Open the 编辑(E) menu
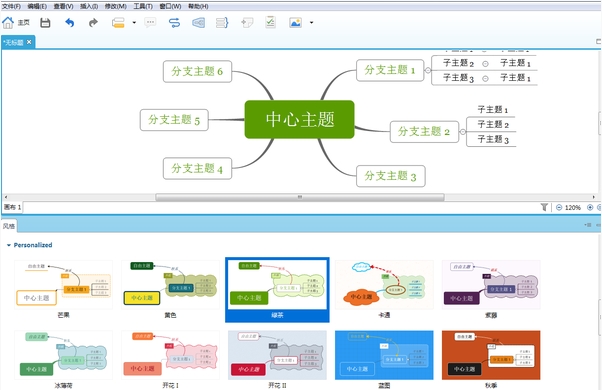This screenshot has width=602, height=390. pyautogui.click(x=37, y=6)
